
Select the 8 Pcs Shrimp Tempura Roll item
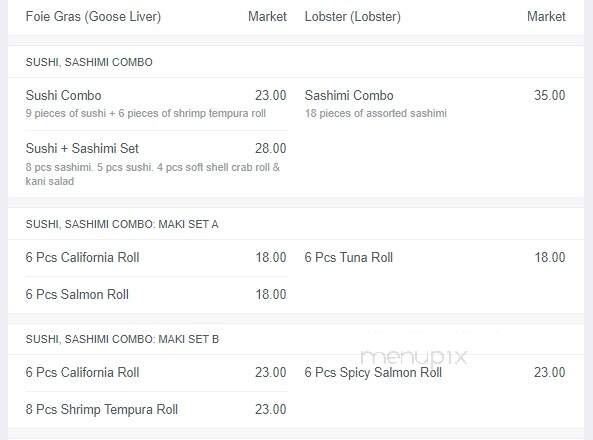(102, 409)
